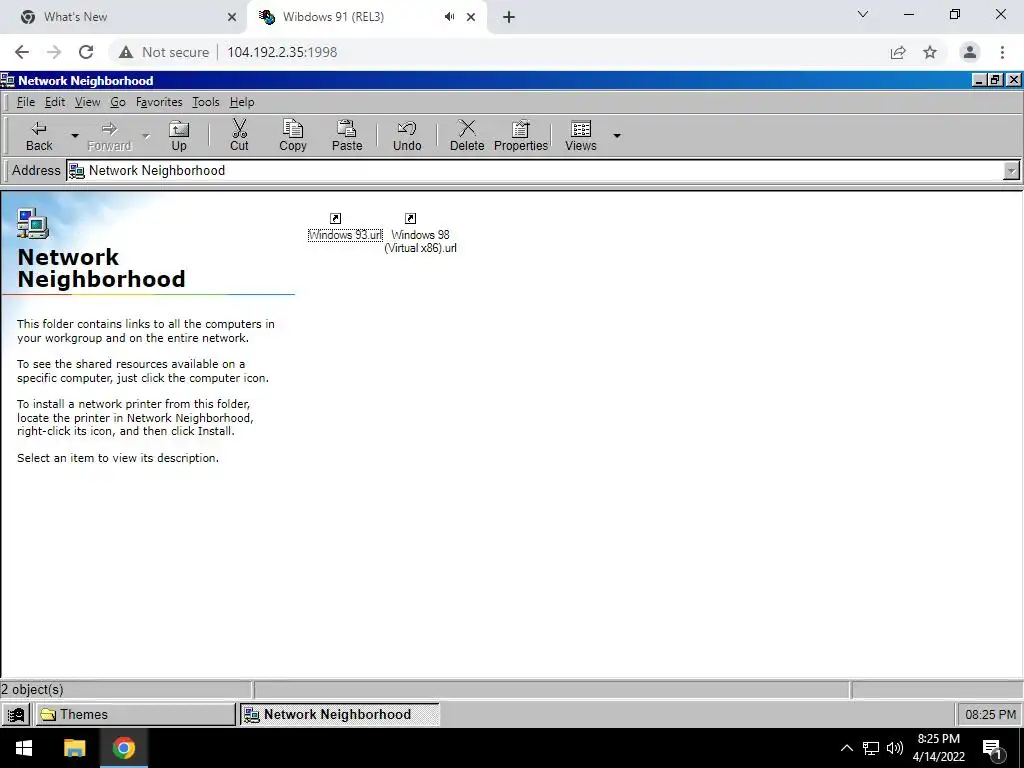1024x768 pixels.
Task: Click the Undo toolbar icon
Action: click(x=407, y=128)
